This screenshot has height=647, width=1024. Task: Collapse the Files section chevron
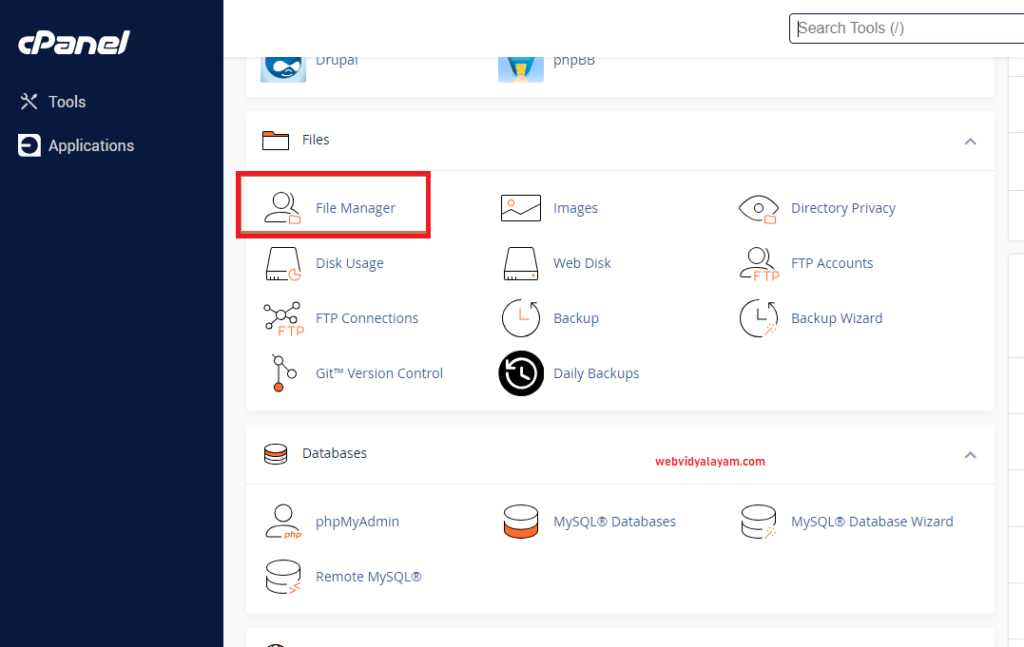pos(969,141)
